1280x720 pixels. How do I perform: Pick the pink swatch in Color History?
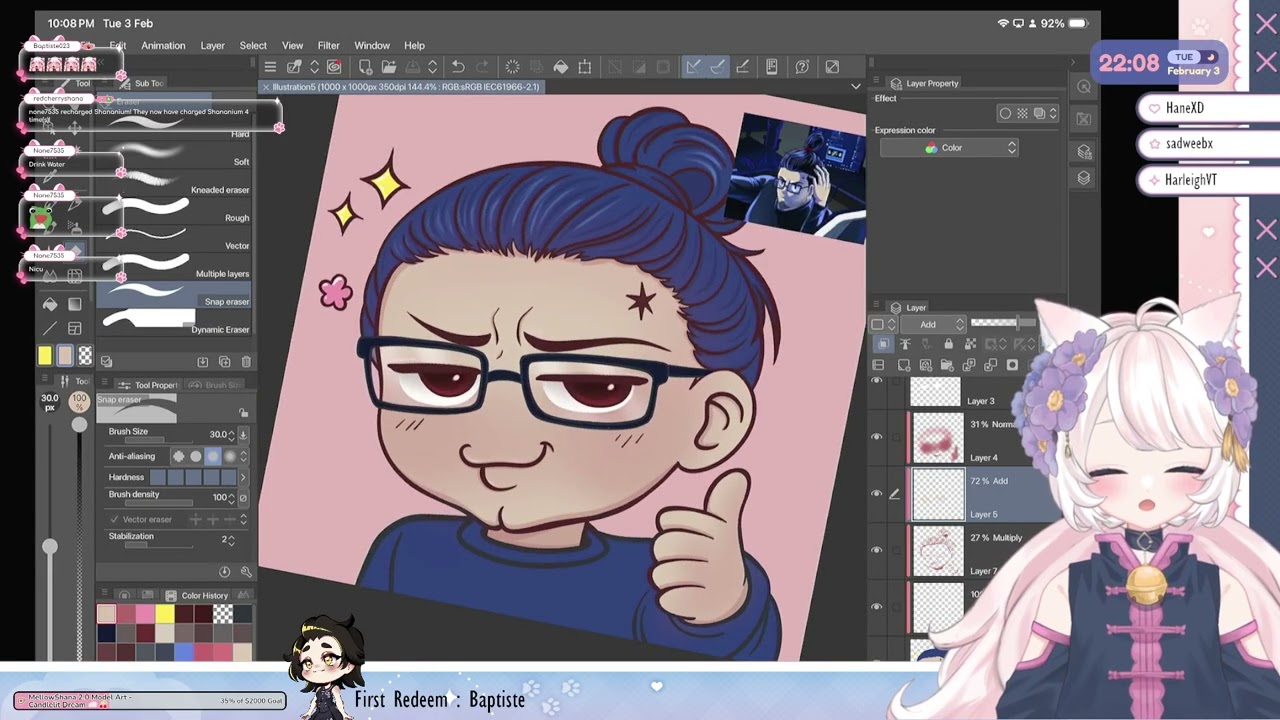click(x=145, y=614)
